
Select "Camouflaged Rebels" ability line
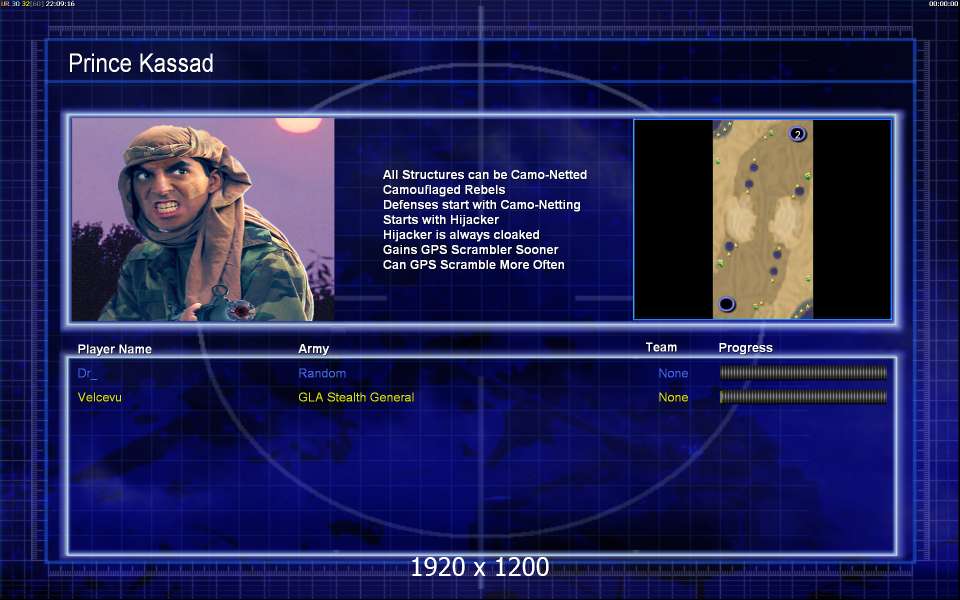444,190
